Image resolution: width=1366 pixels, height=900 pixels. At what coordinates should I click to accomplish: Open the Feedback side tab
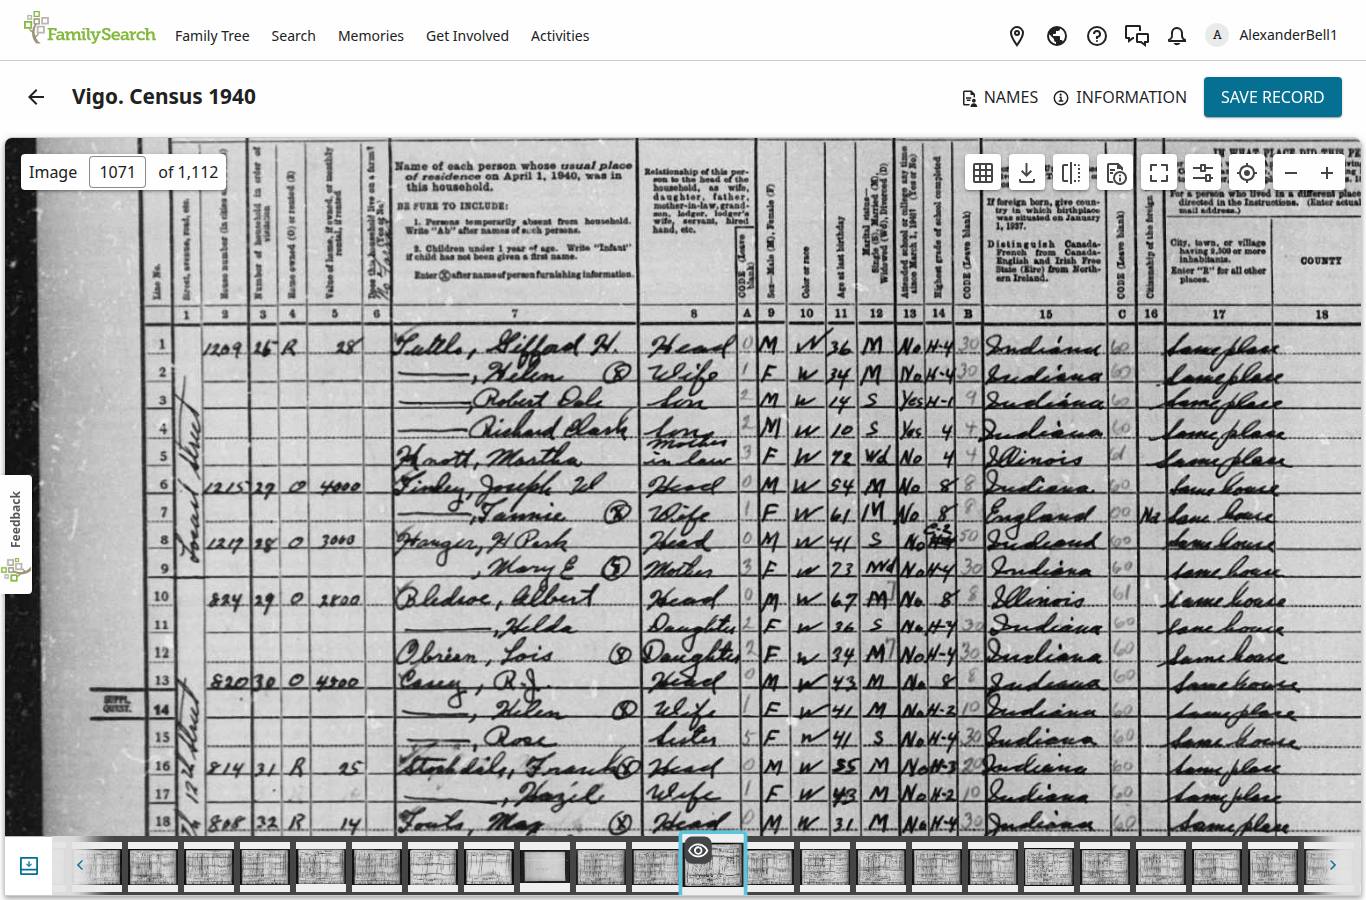tap(16, 534)
